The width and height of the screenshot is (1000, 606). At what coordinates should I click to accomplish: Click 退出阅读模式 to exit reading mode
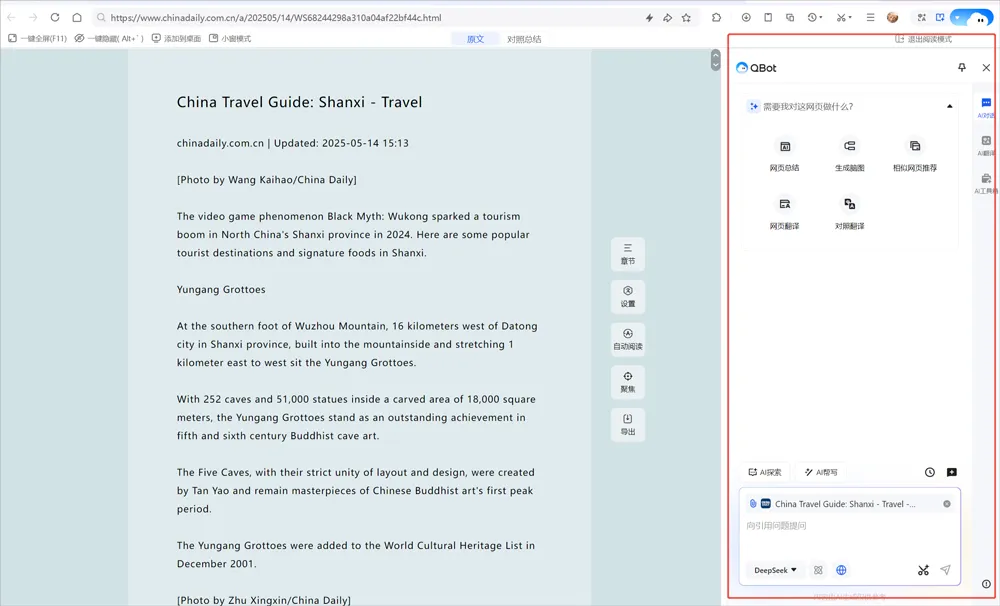coord(923,39)
